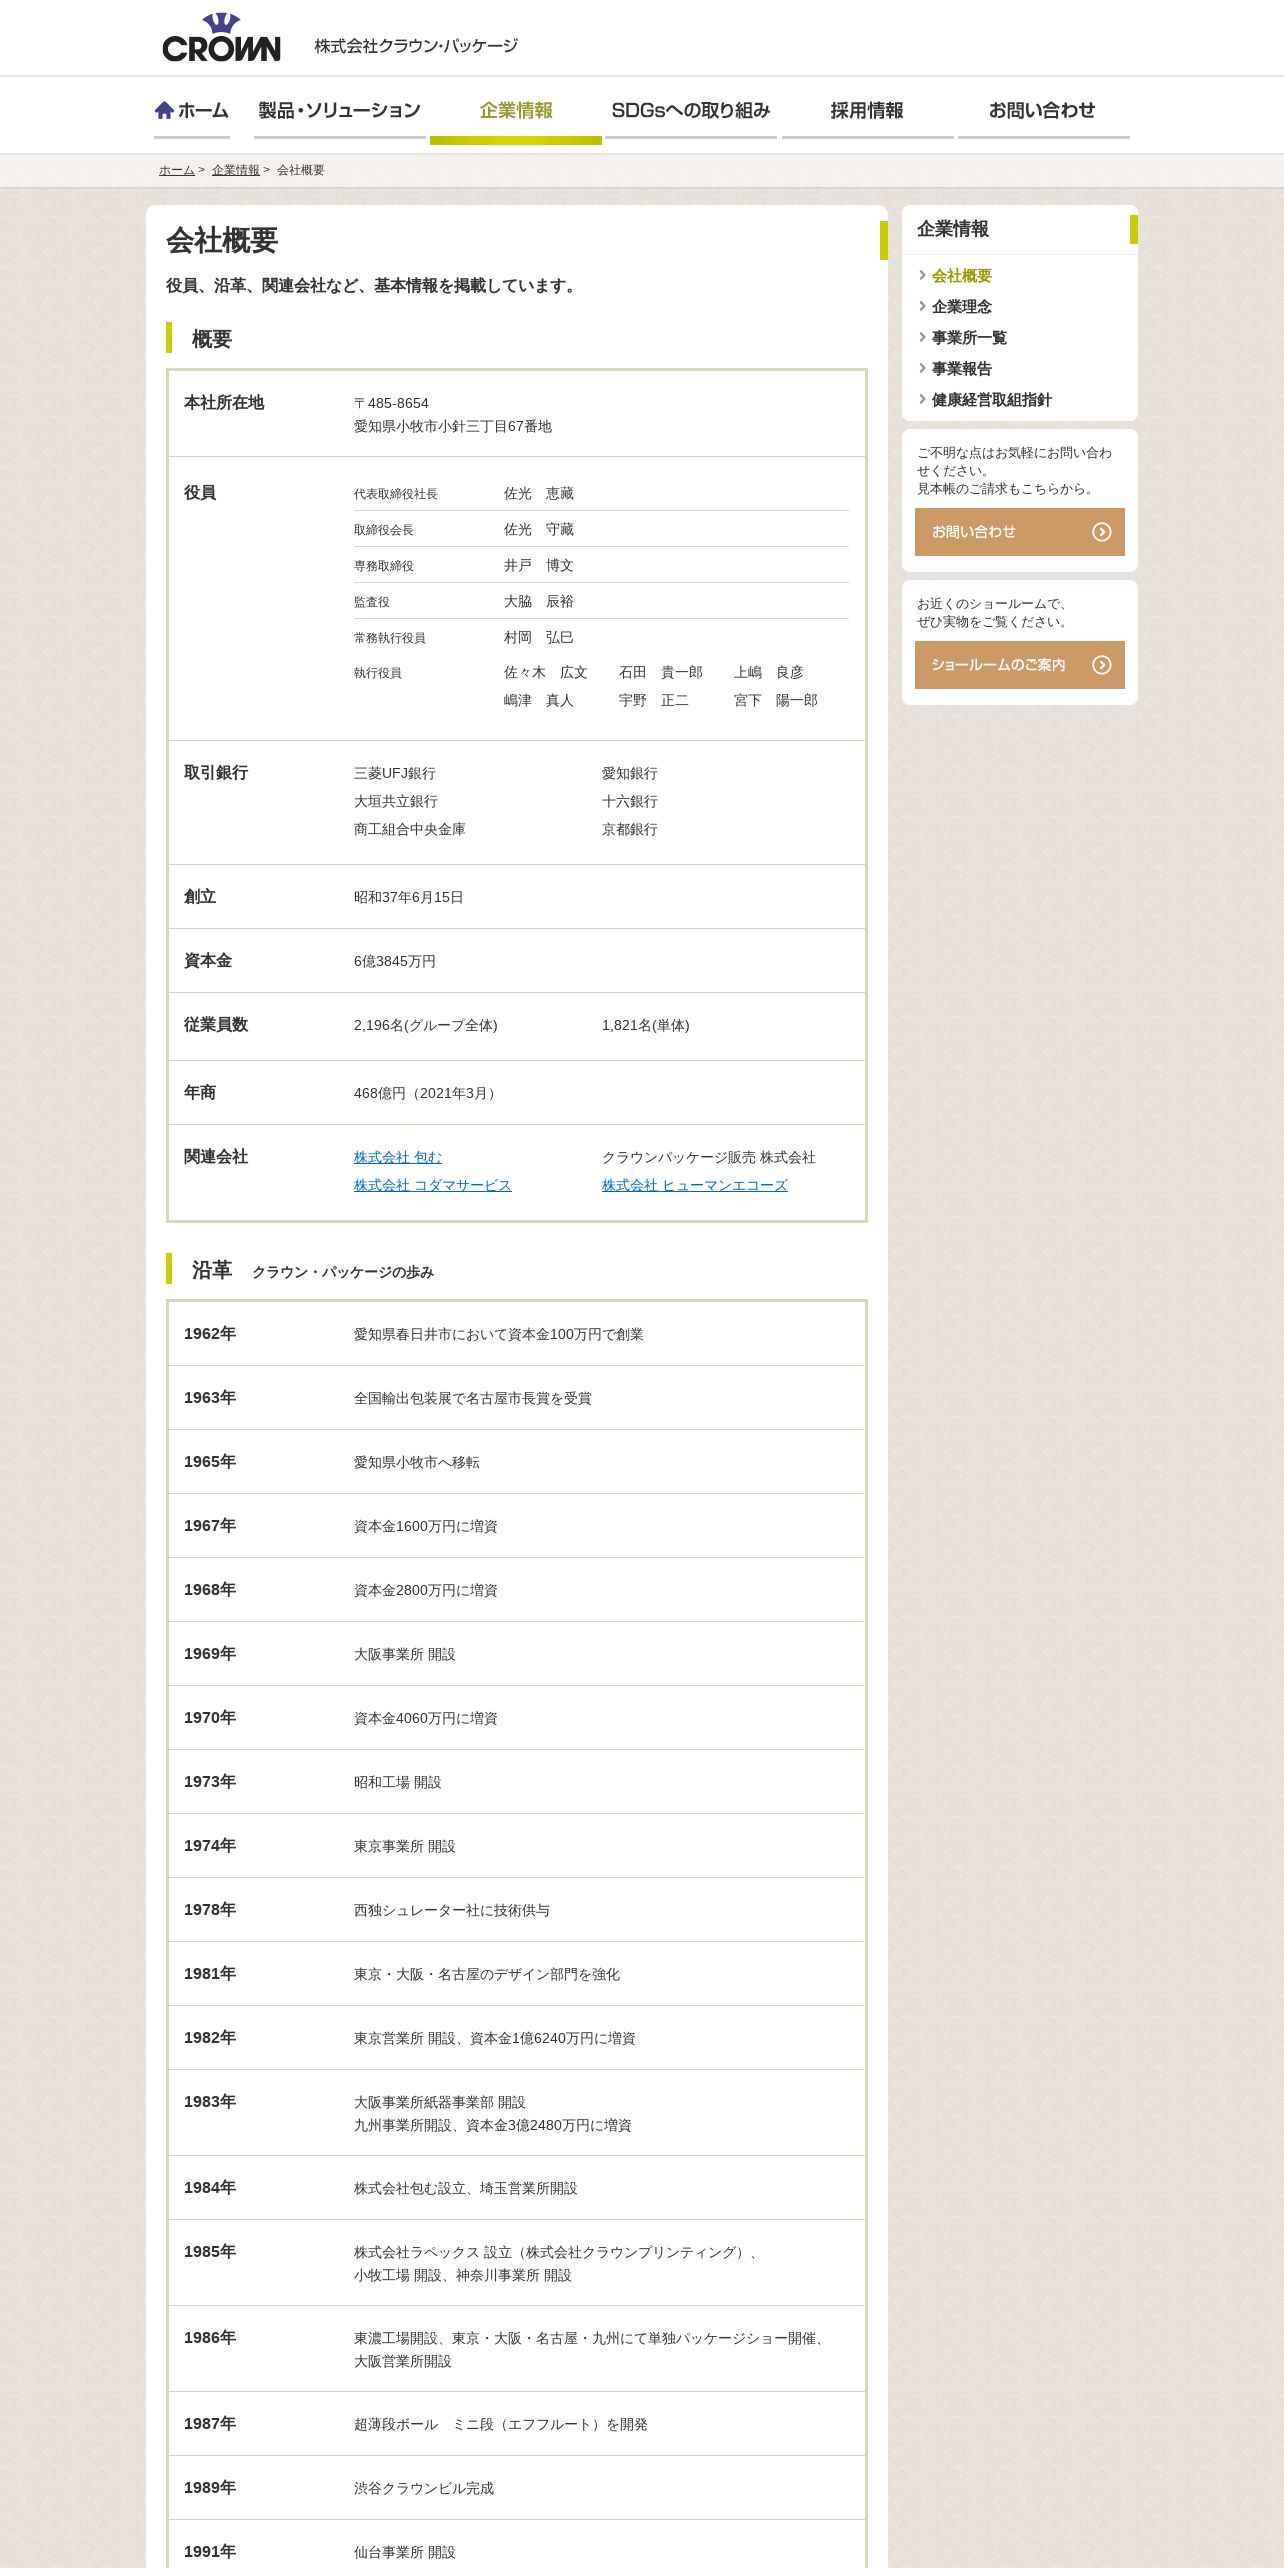The width and height of the screenshot is (1284, 2568).
Task: Click chevron beside 会社概要 sidebar link
Action: point(922,275)
